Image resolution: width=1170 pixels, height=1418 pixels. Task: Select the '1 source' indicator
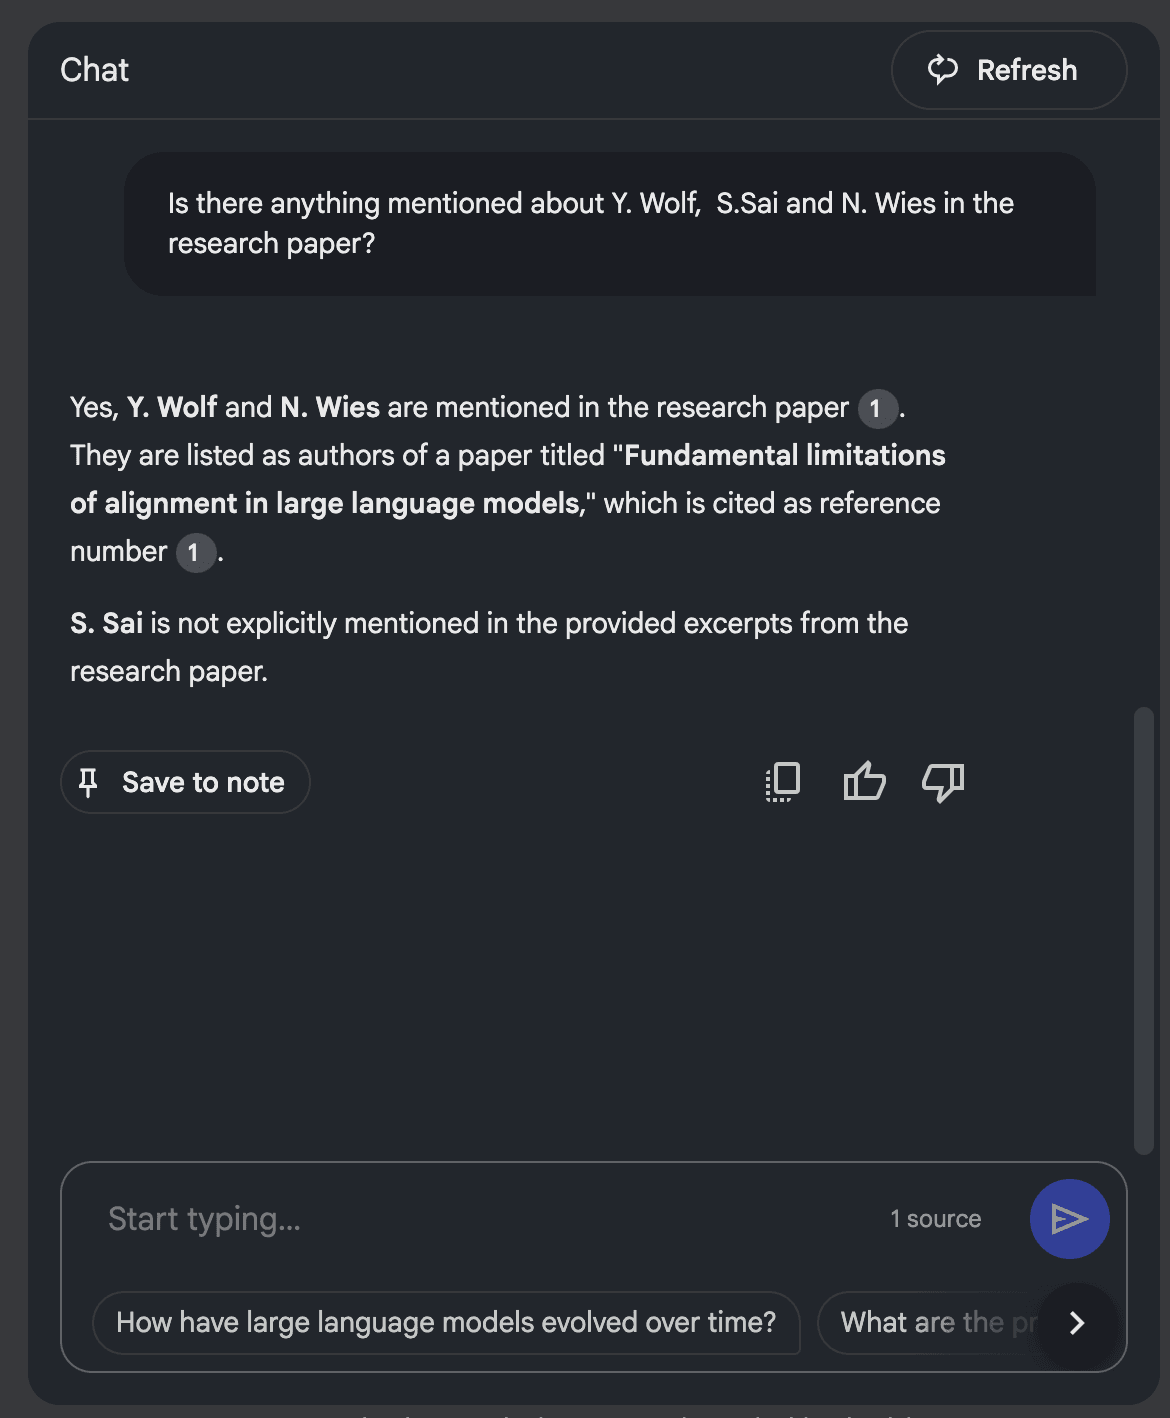click(x=936, y=1219)
